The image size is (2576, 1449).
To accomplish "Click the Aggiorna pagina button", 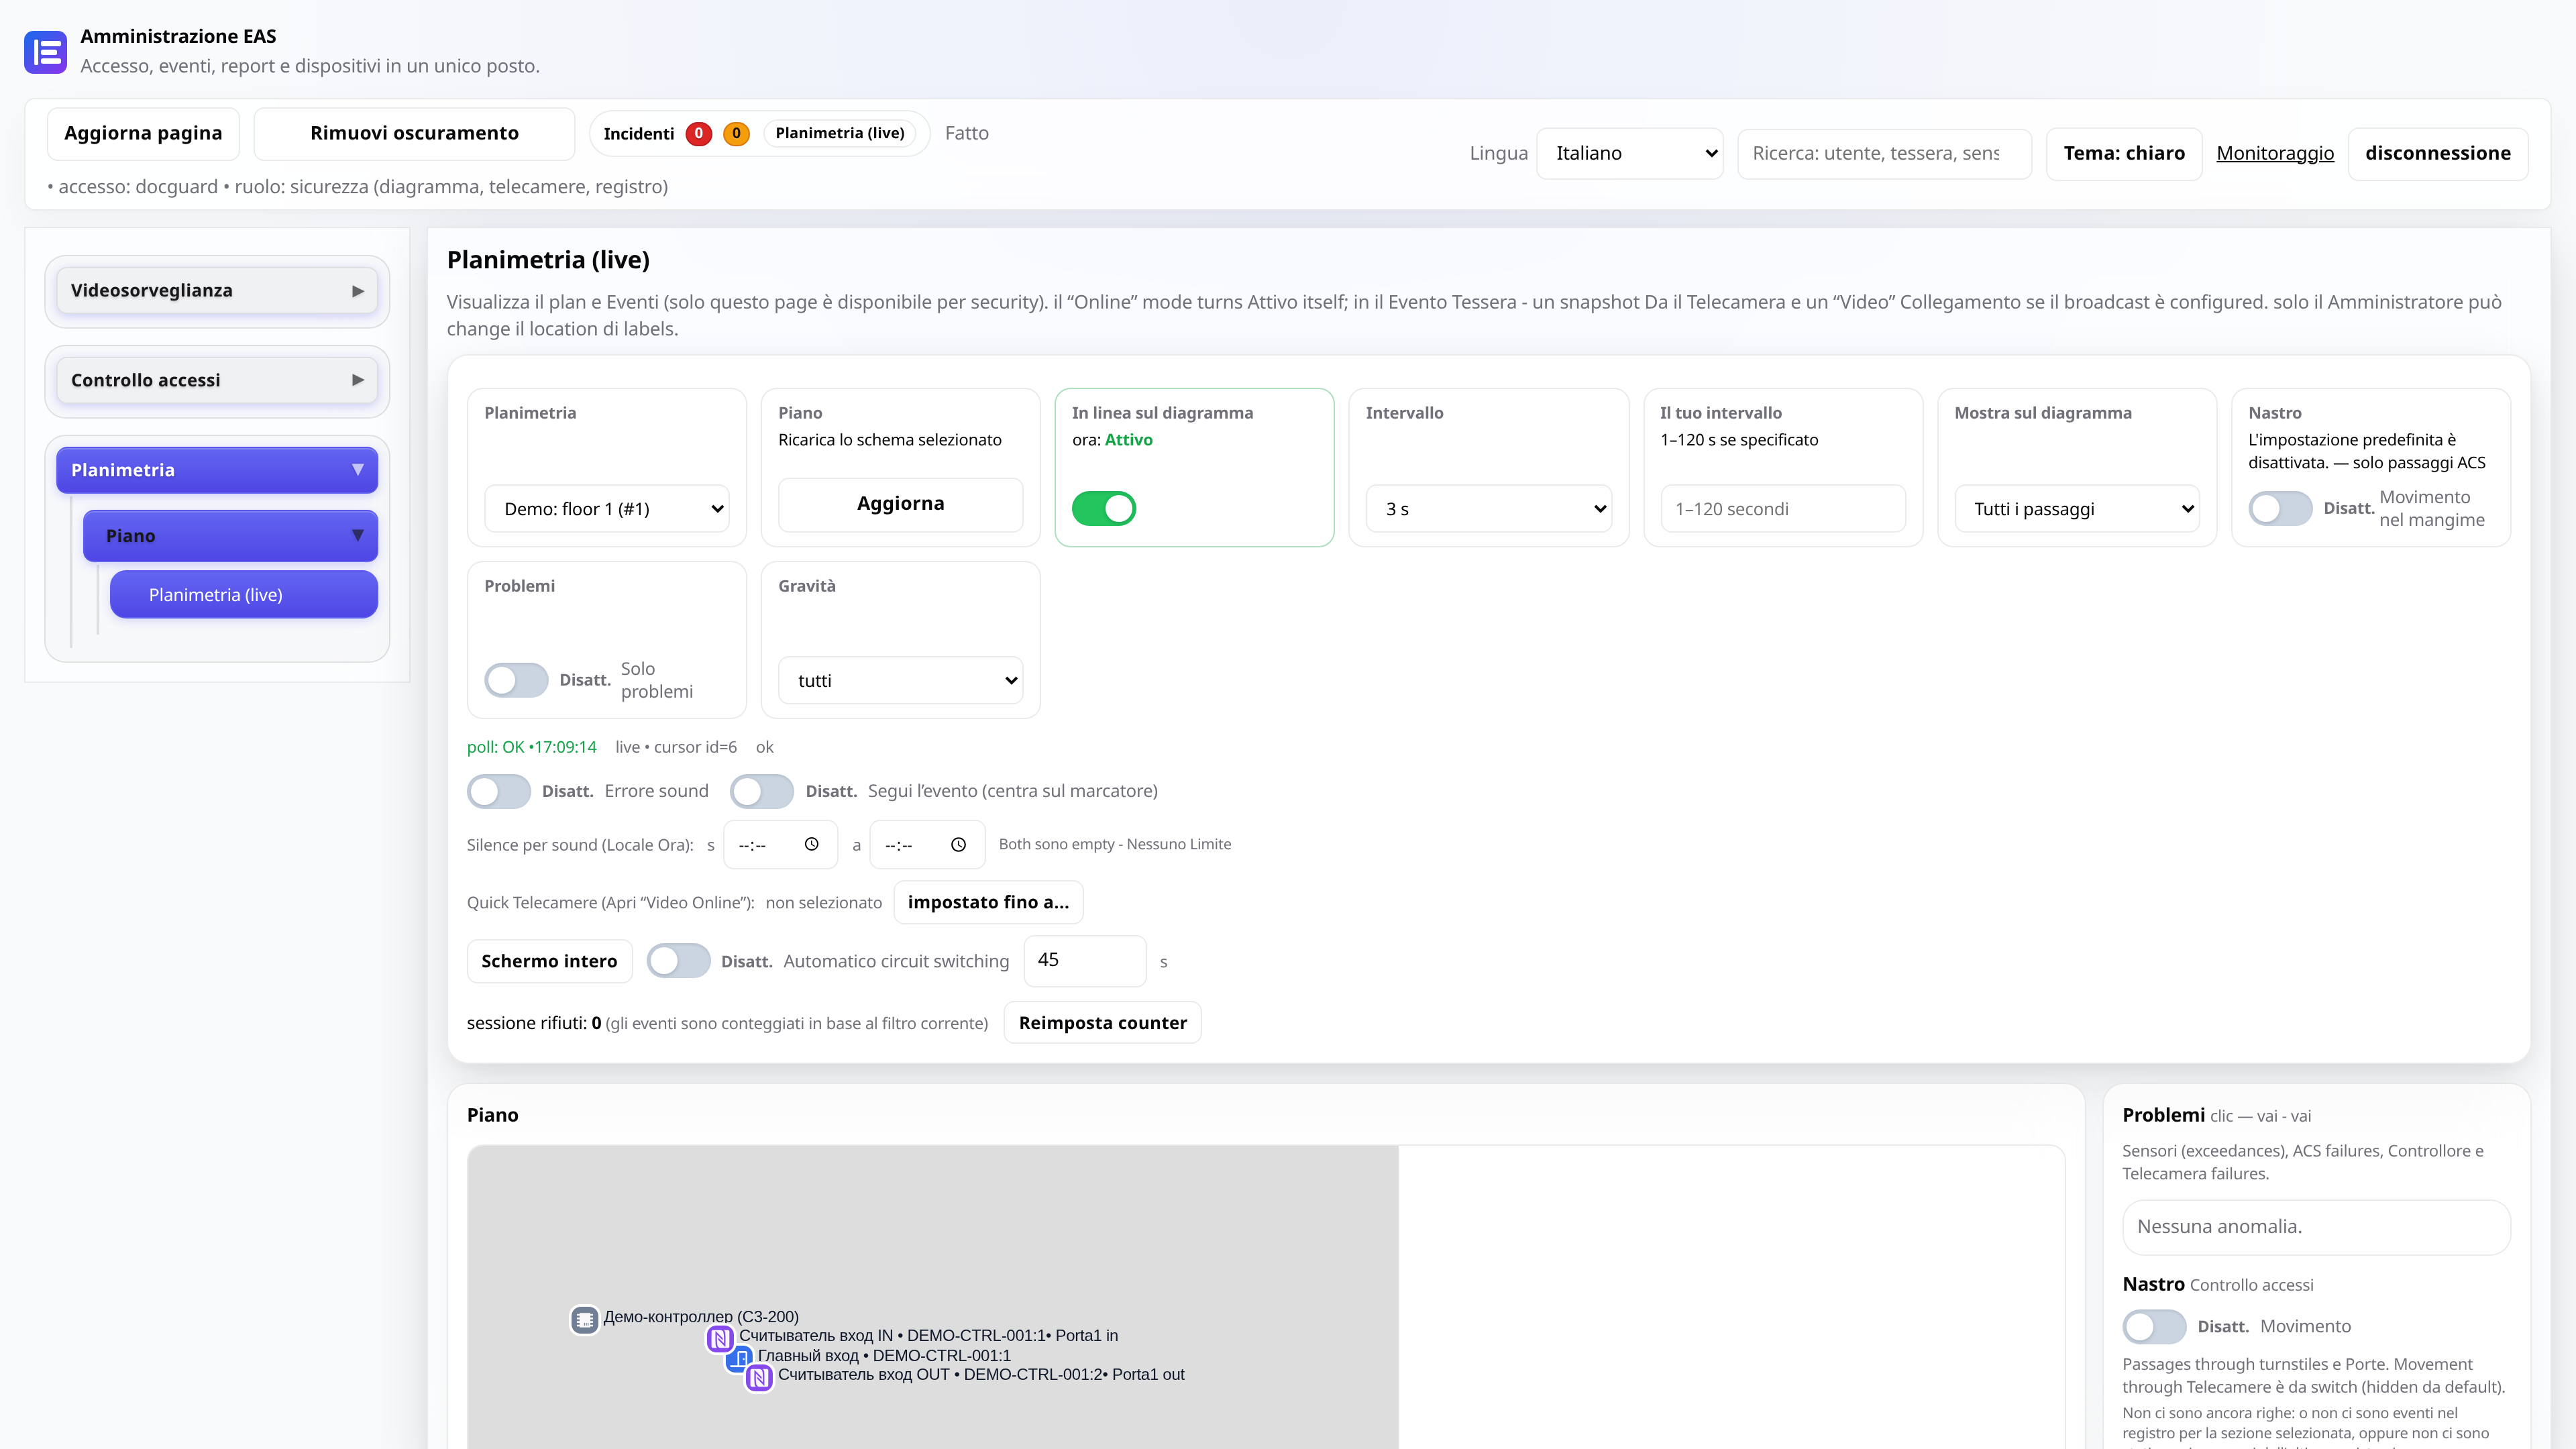I will tap(143, 134).
